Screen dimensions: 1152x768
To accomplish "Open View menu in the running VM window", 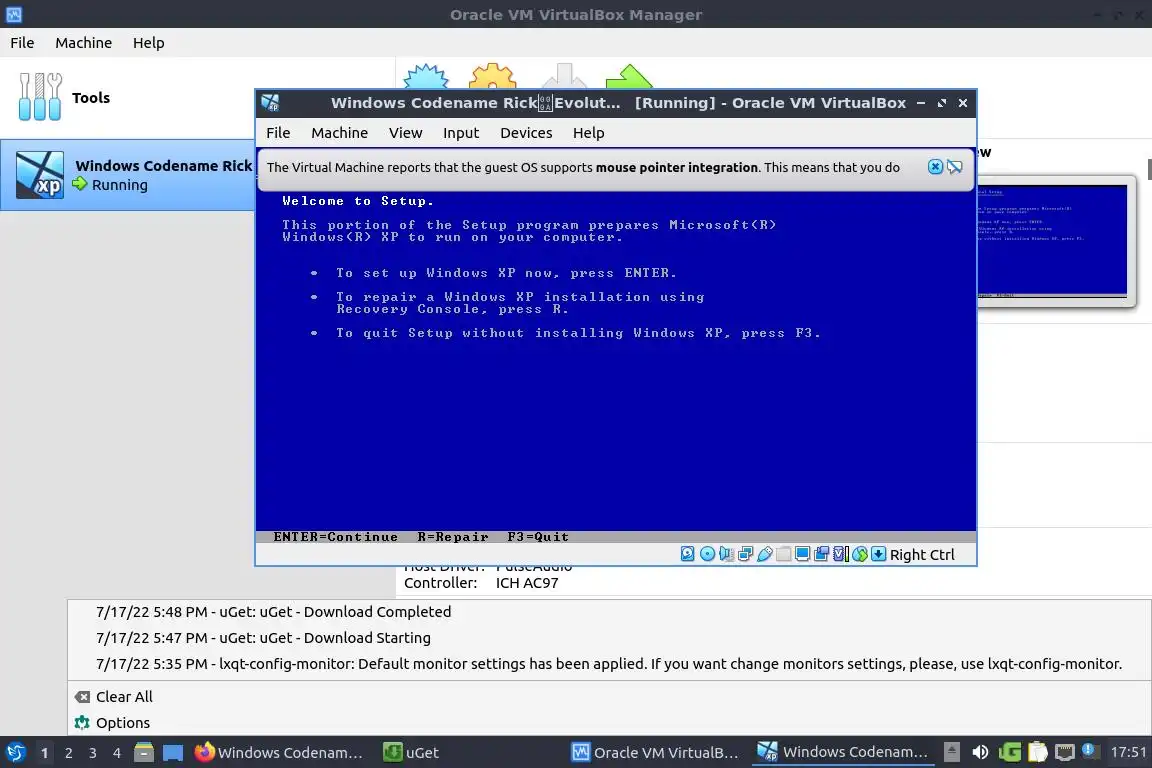I will tap(406, 133).
